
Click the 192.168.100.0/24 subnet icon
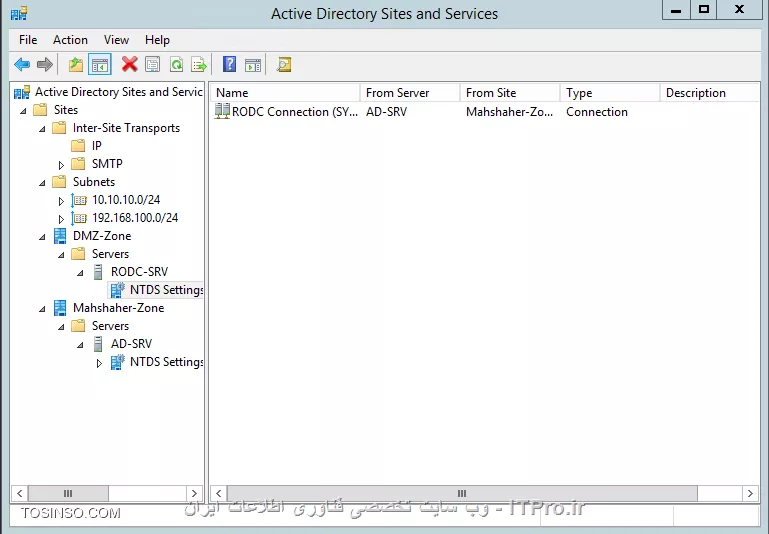pos(79,218)
